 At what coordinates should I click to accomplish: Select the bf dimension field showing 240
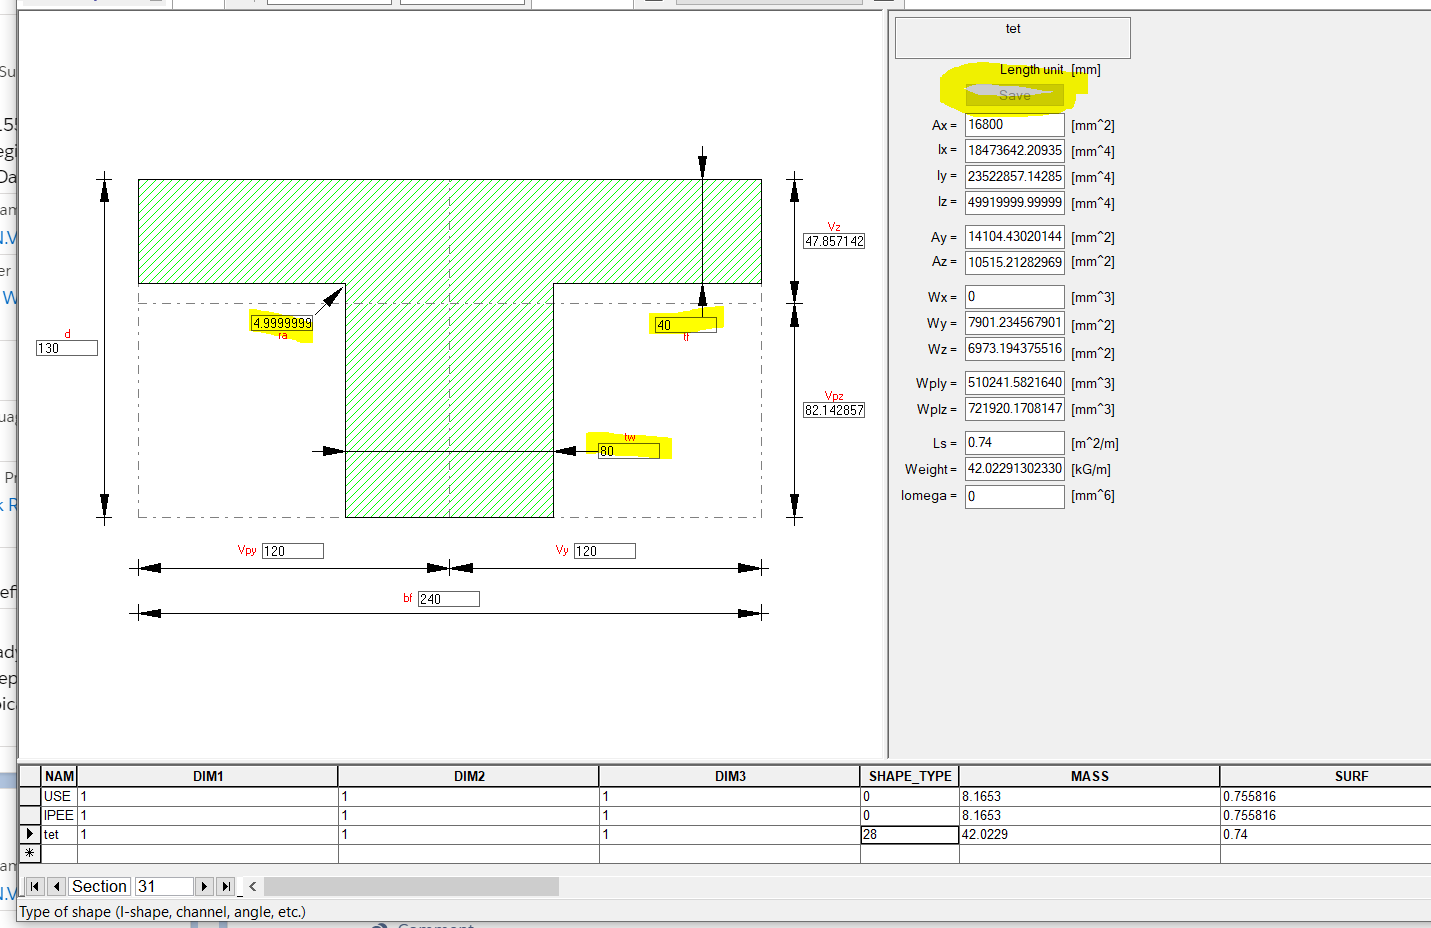[448, 598]
